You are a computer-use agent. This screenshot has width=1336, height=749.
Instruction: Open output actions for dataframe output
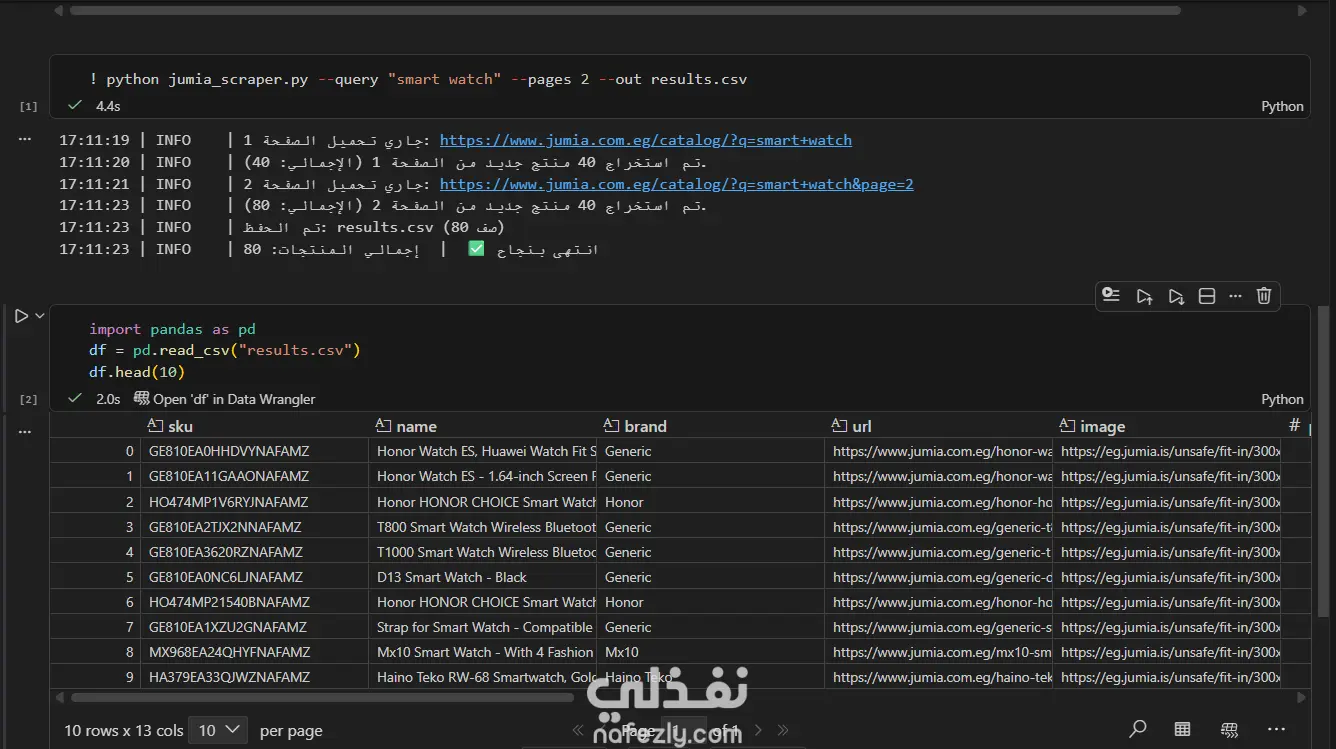click(x=25, y=432)
